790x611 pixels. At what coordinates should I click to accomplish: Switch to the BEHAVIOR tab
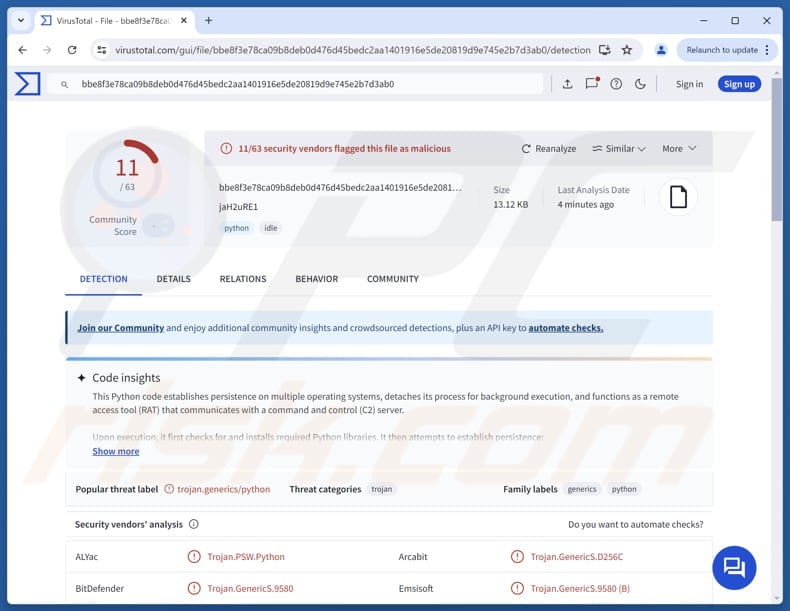tap(317, 279)
